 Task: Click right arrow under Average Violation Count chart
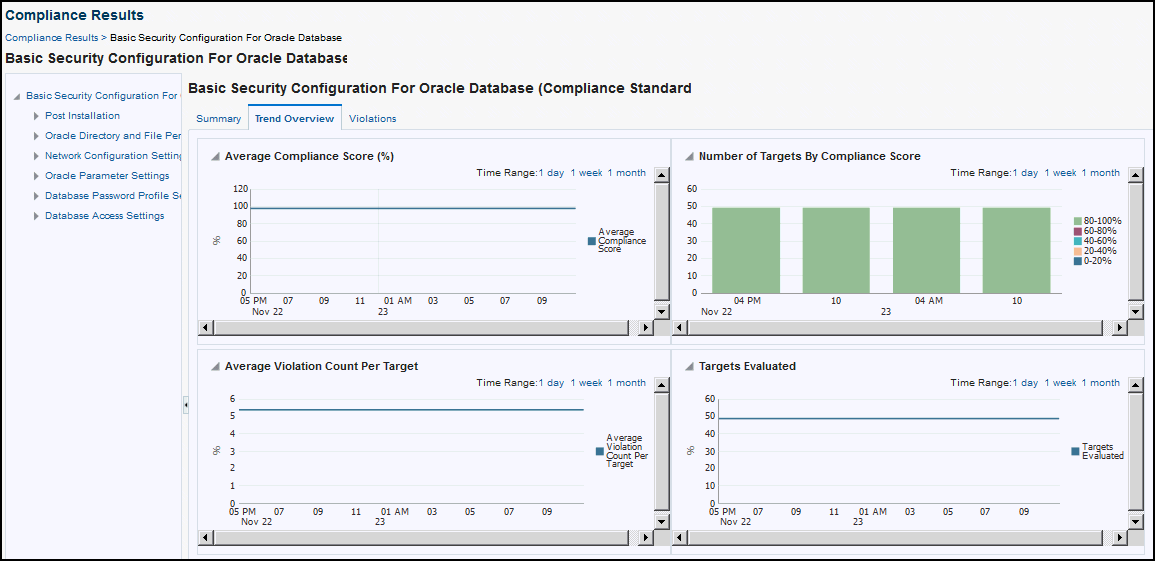645,537
